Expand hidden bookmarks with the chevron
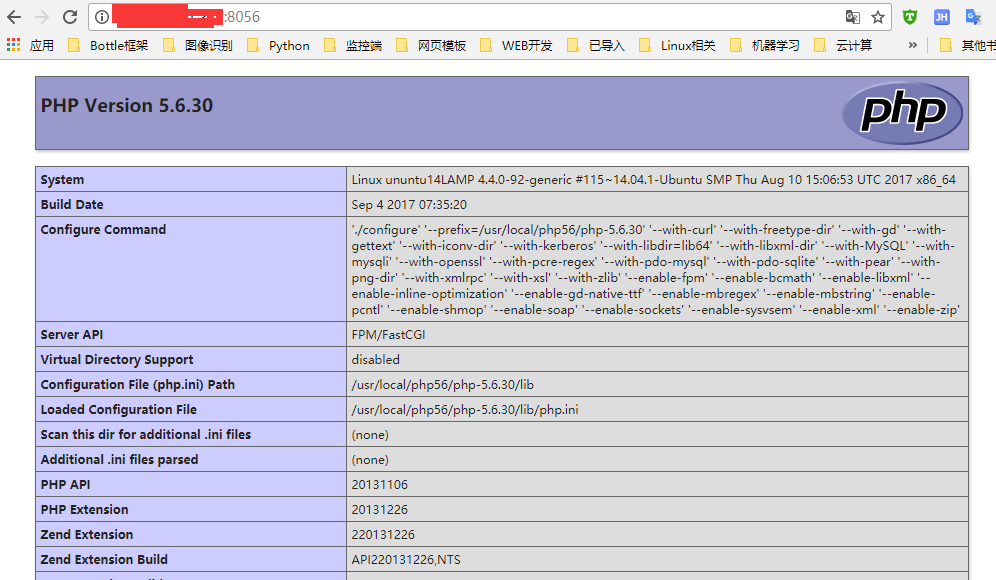This screenshot has width=996, height=580. coord(913,45)
